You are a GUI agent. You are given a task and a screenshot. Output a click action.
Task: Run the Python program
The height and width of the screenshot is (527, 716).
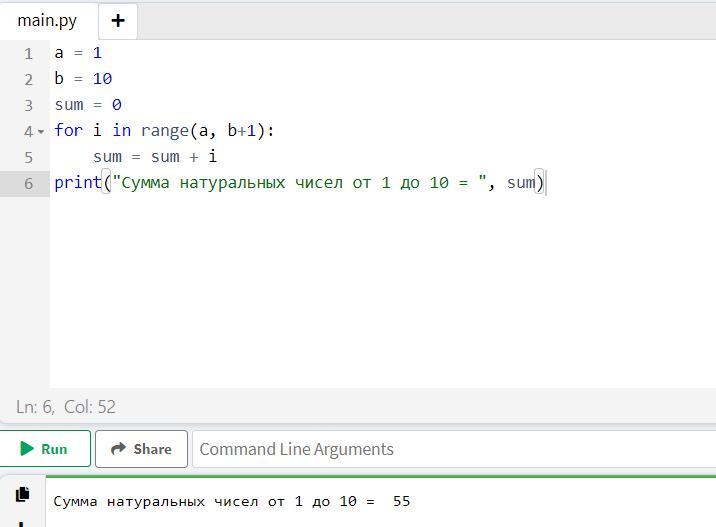click(x=45, y=449)
